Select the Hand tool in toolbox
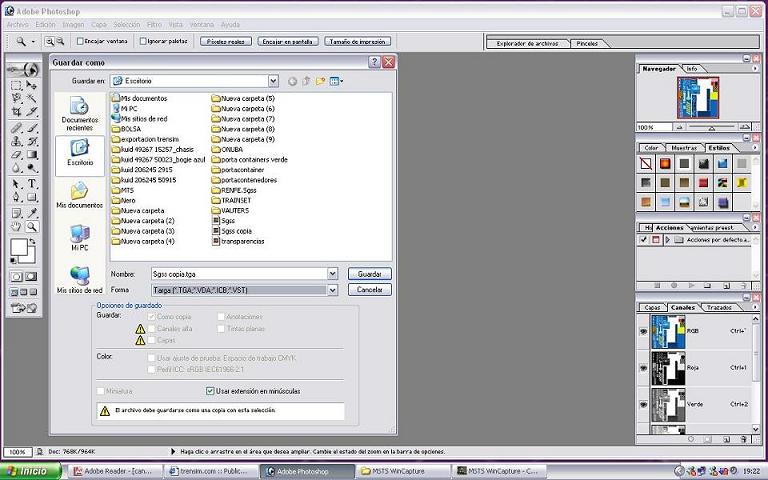Image resolution: width=768 pixels, height=480 pixels. [x=17, y=227]
